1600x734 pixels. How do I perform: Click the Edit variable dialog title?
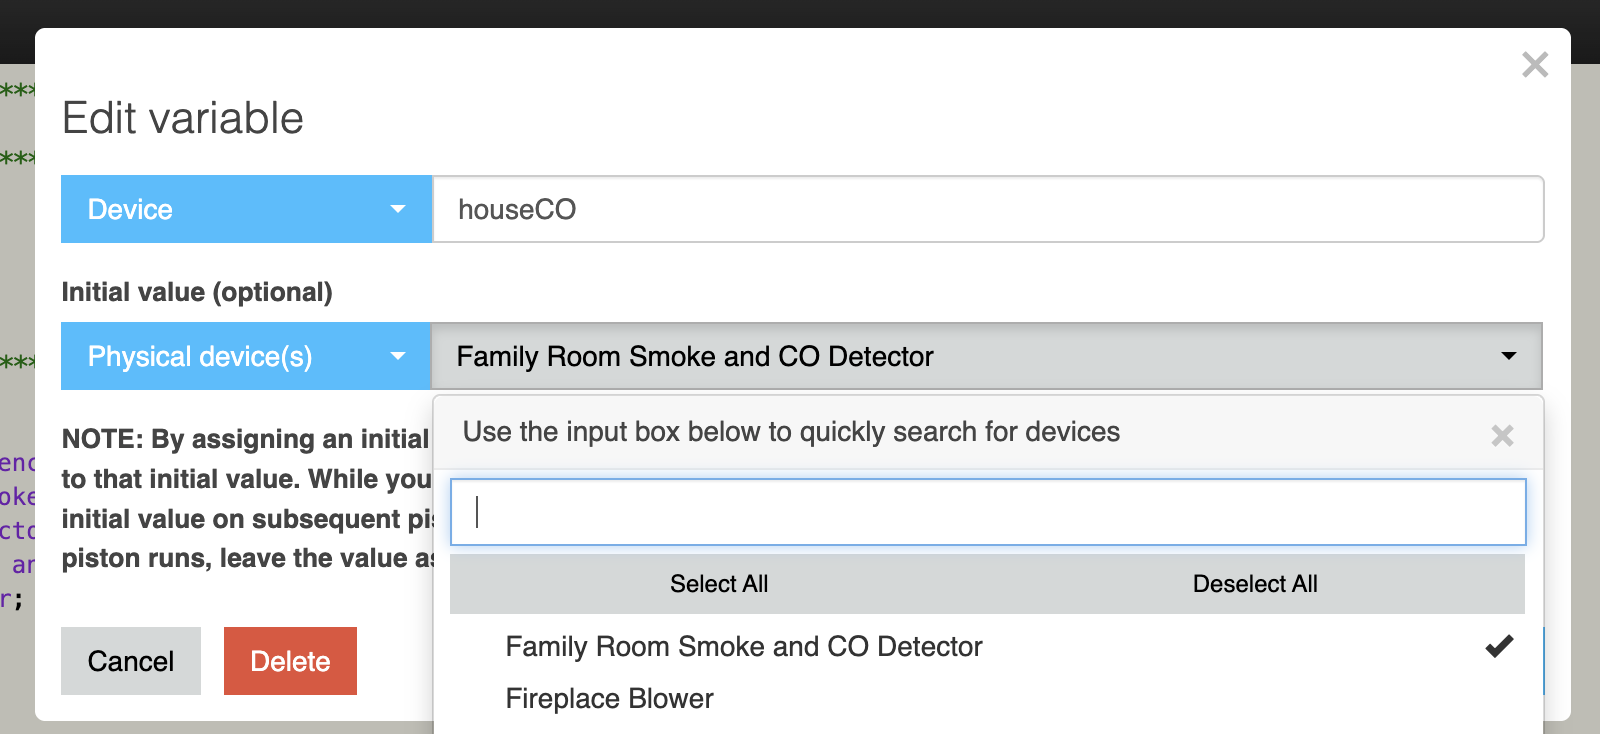(x=183, y=118)
